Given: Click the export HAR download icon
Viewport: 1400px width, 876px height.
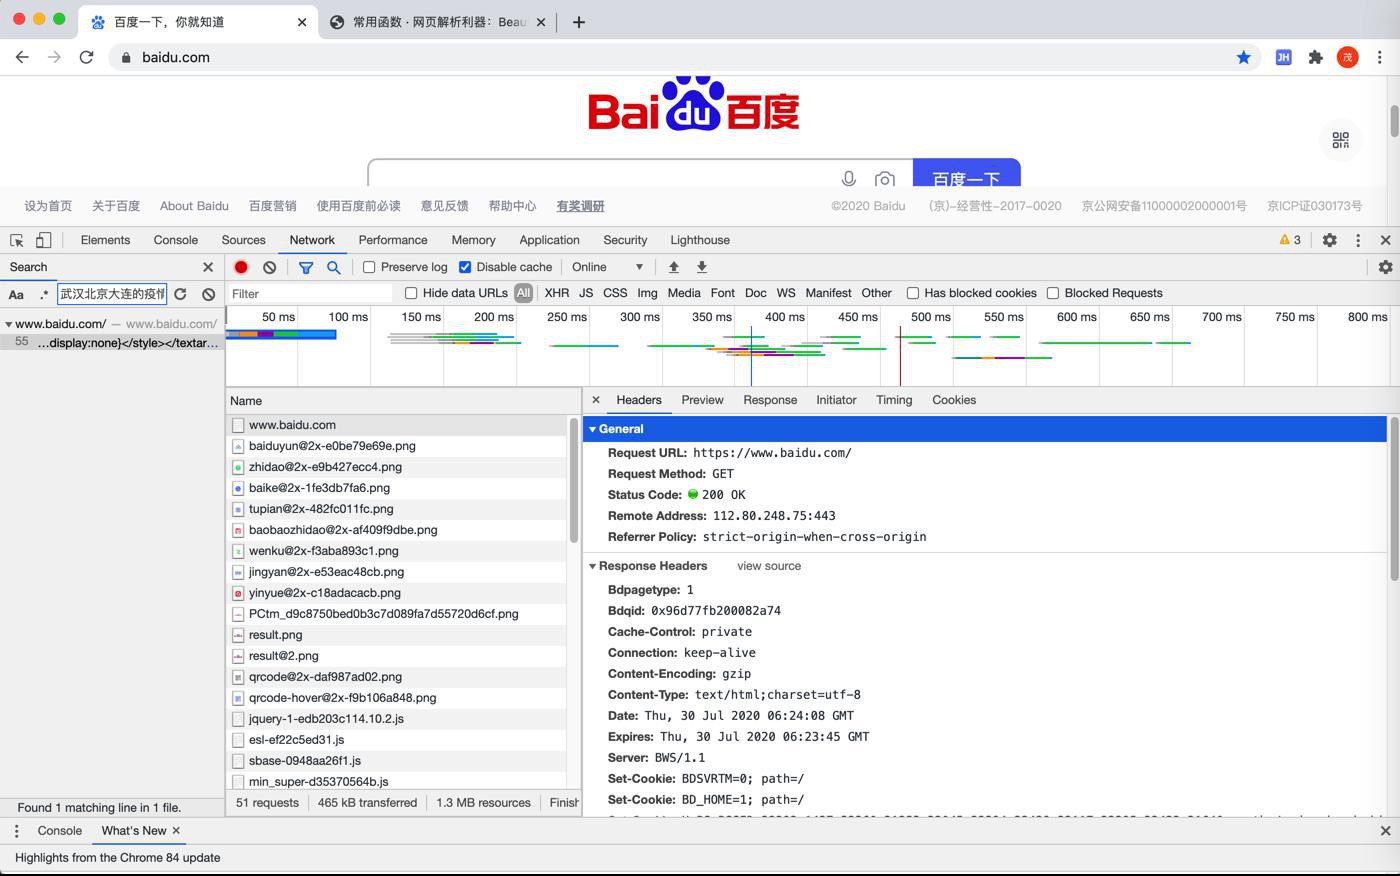Looking at the screenshot, I should coord(702,267).
